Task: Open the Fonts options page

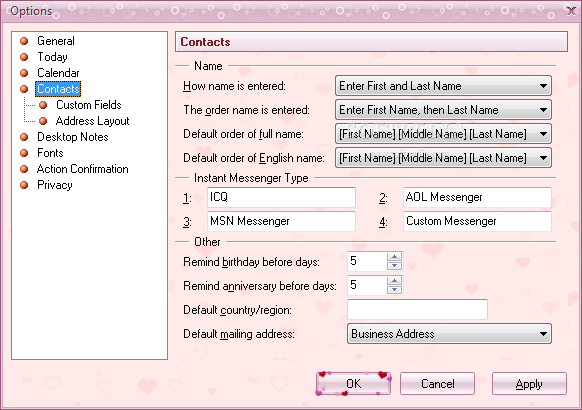Action: (50, 152)
